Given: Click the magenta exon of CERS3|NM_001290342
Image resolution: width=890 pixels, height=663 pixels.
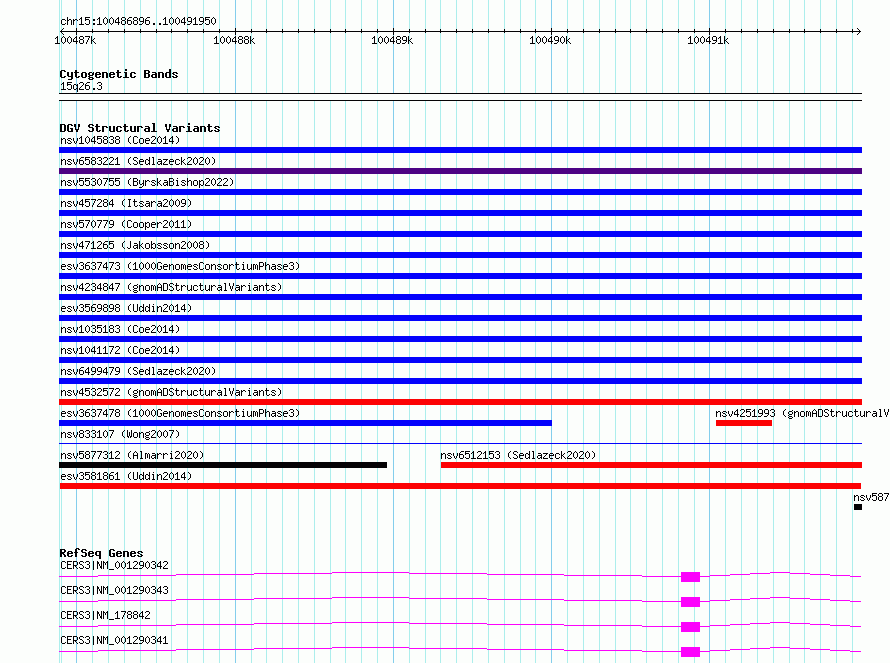Looking at the screenshot, I should 690,577.
